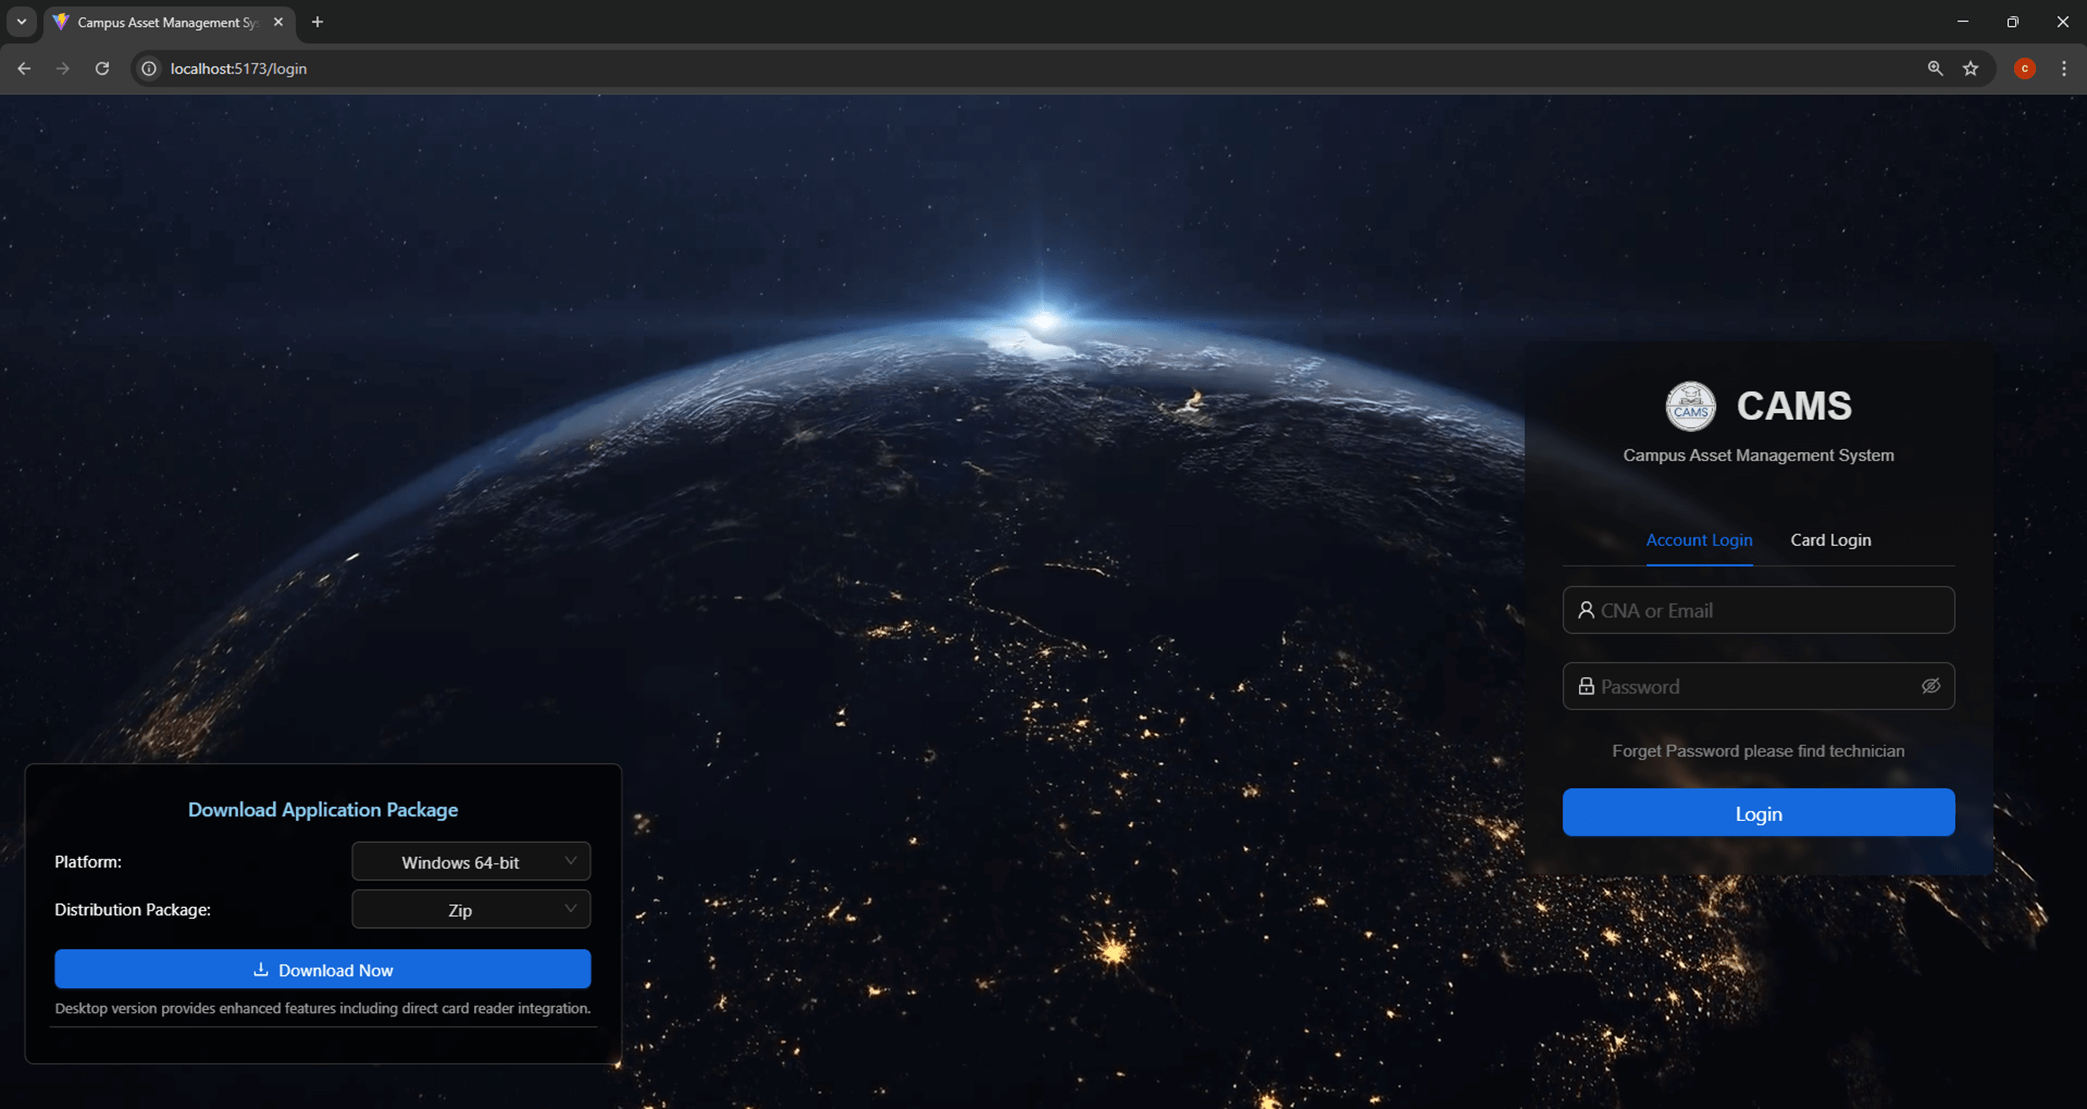2087x1109 pixels.
Task: Go back with browser back arrow
Action: tap(24, 69)
